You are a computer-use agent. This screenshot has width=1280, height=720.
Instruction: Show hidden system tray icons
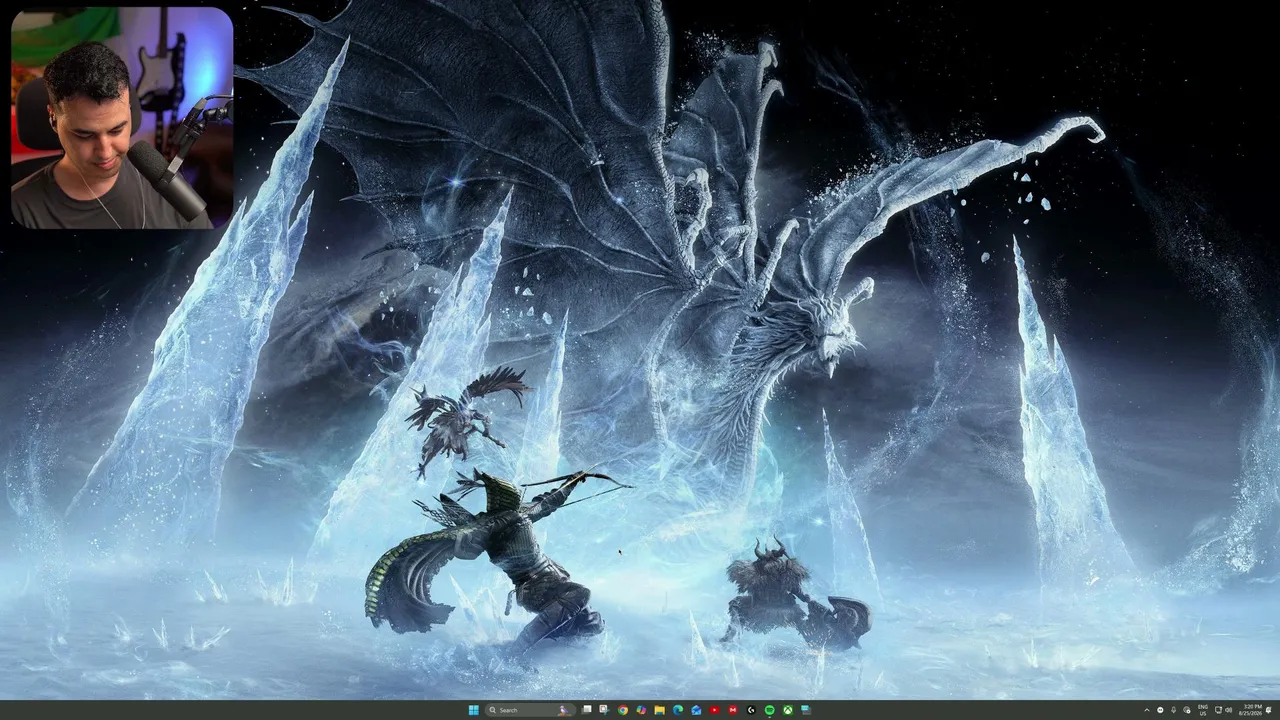[1147, 710]
